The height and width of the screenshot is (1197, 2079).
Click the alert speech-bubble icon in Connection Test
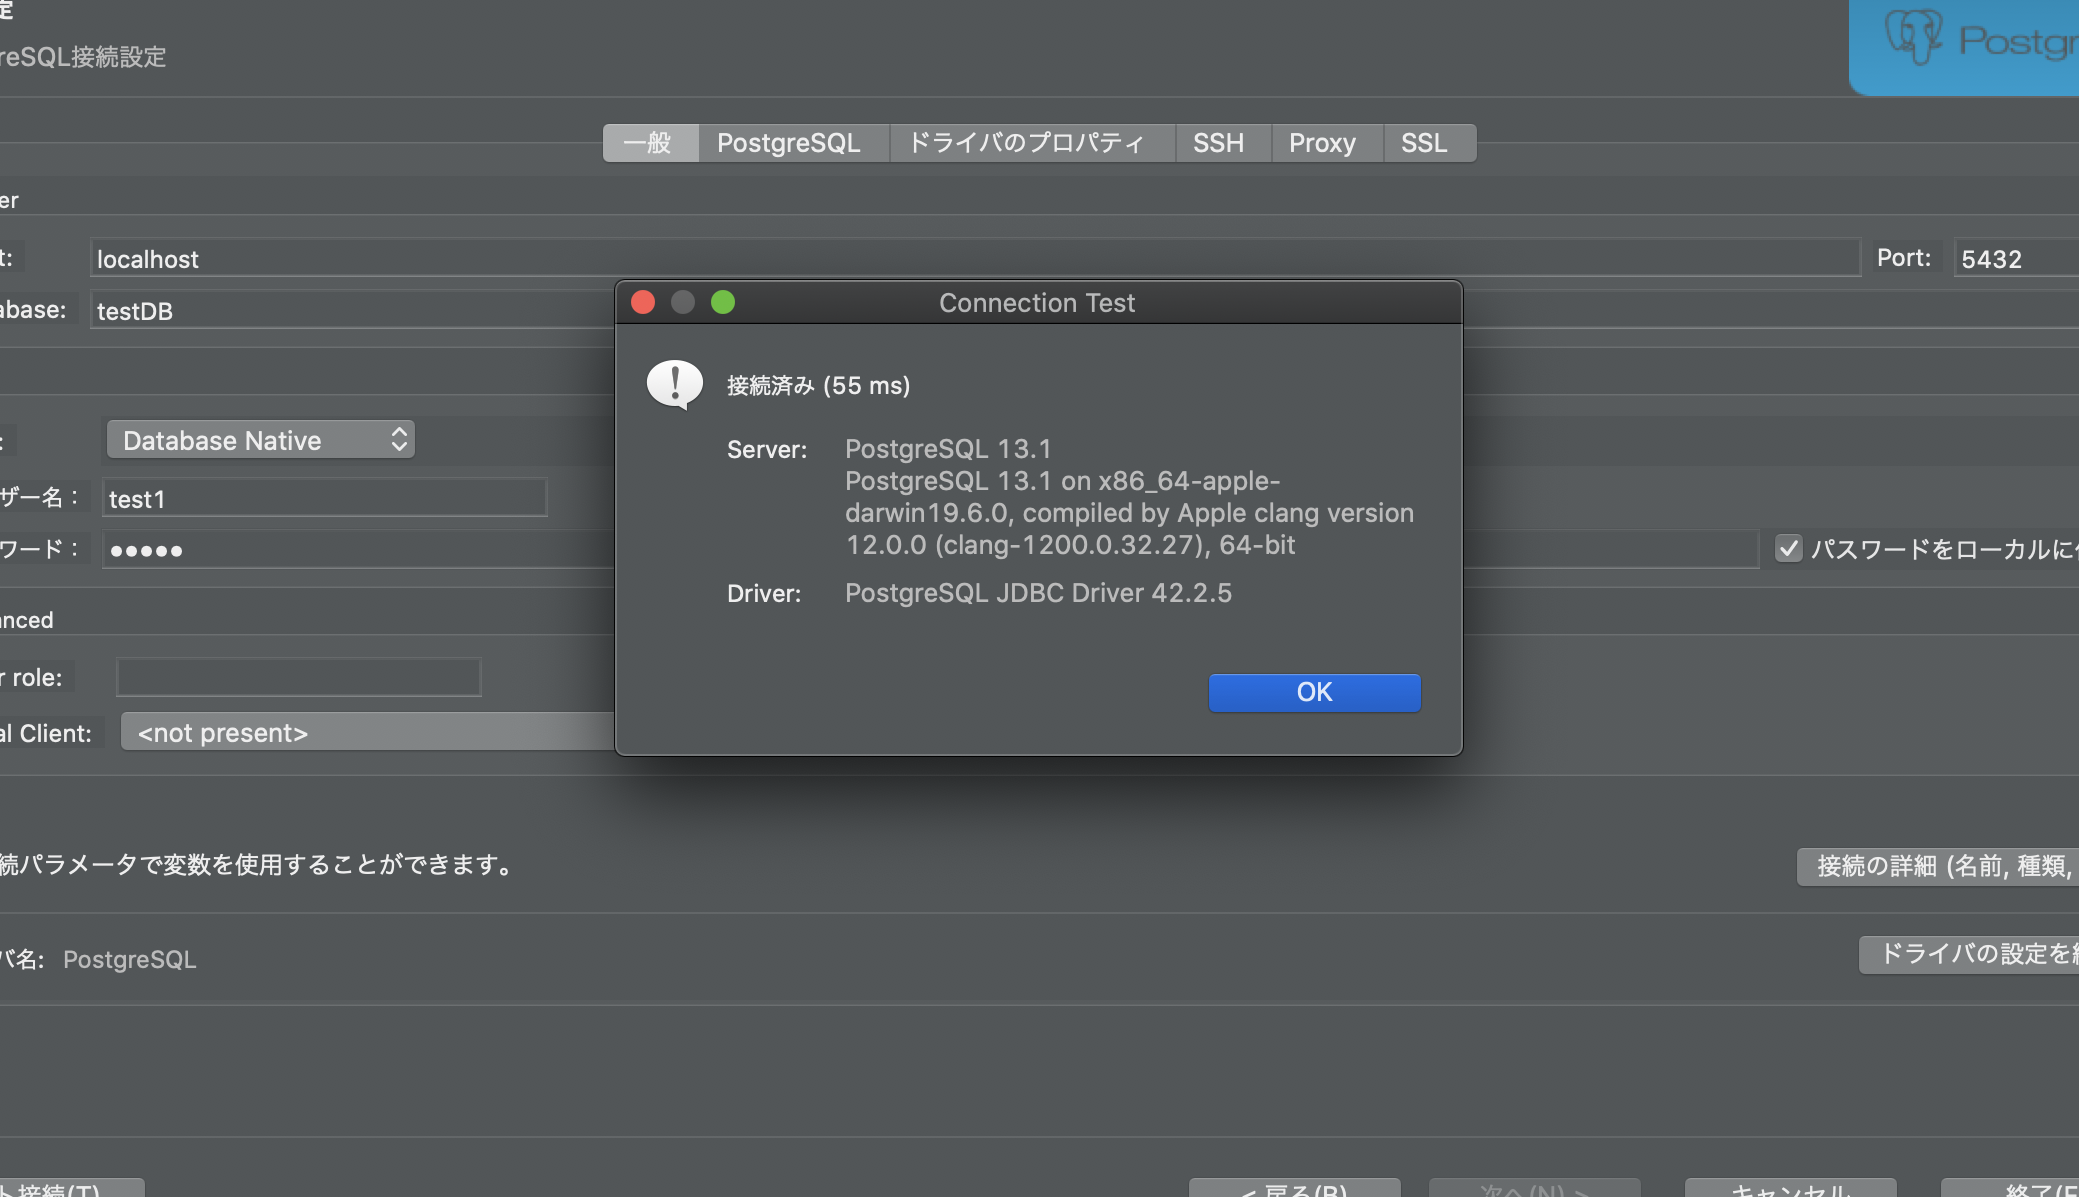point(675,385)
